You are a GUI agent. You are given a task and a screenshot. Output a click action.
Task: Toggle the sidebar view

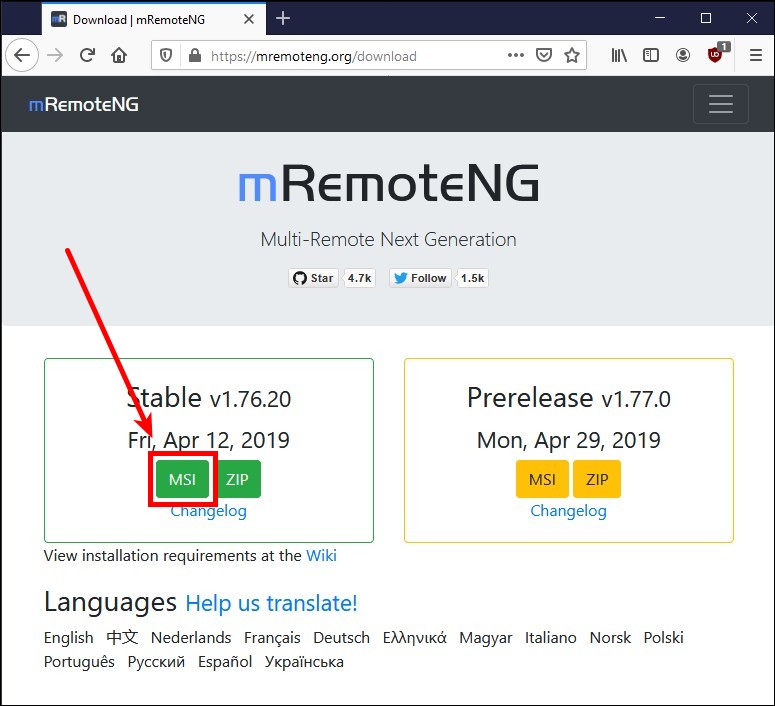tap(651, 56)
